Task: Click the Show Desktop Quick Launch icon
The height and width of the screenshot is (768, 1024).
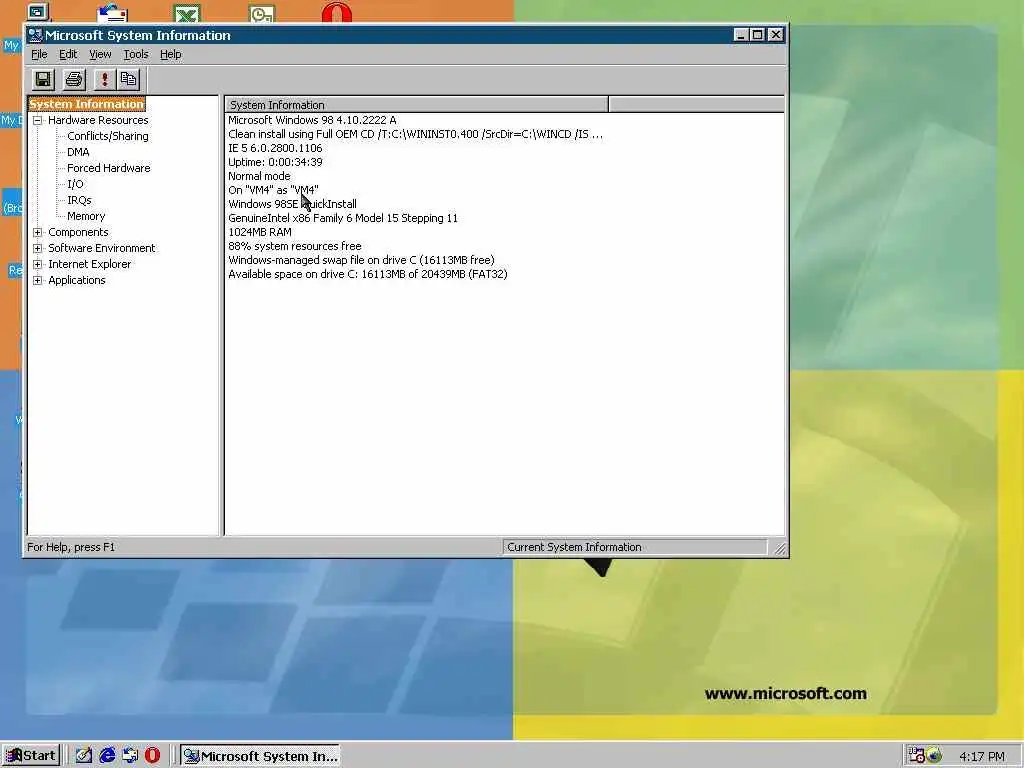Action: (84, 756)
